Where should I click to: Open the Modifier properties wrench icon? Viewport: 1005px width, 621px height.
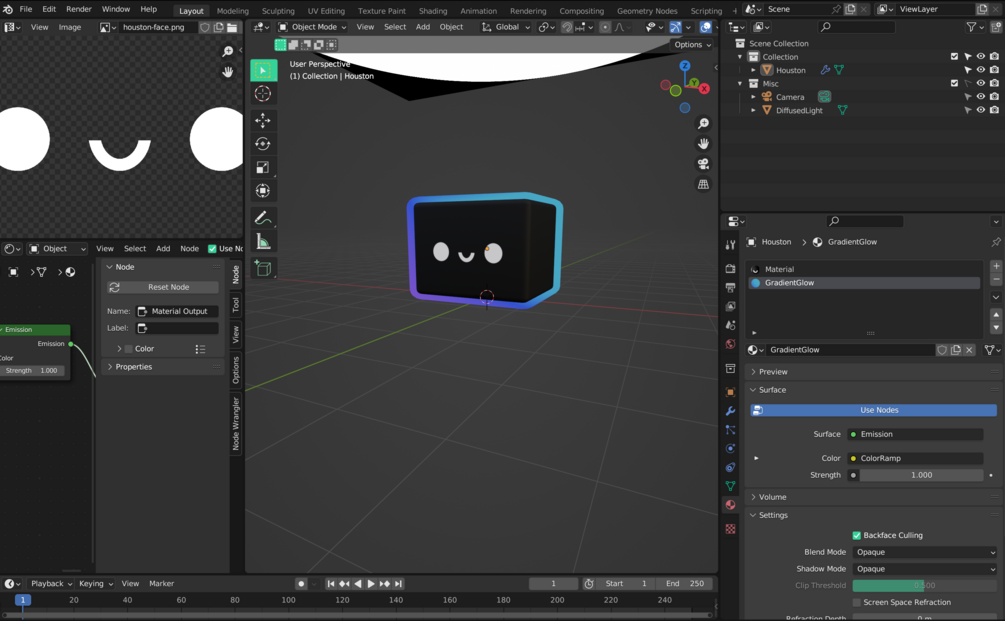[x=730, y=411]
